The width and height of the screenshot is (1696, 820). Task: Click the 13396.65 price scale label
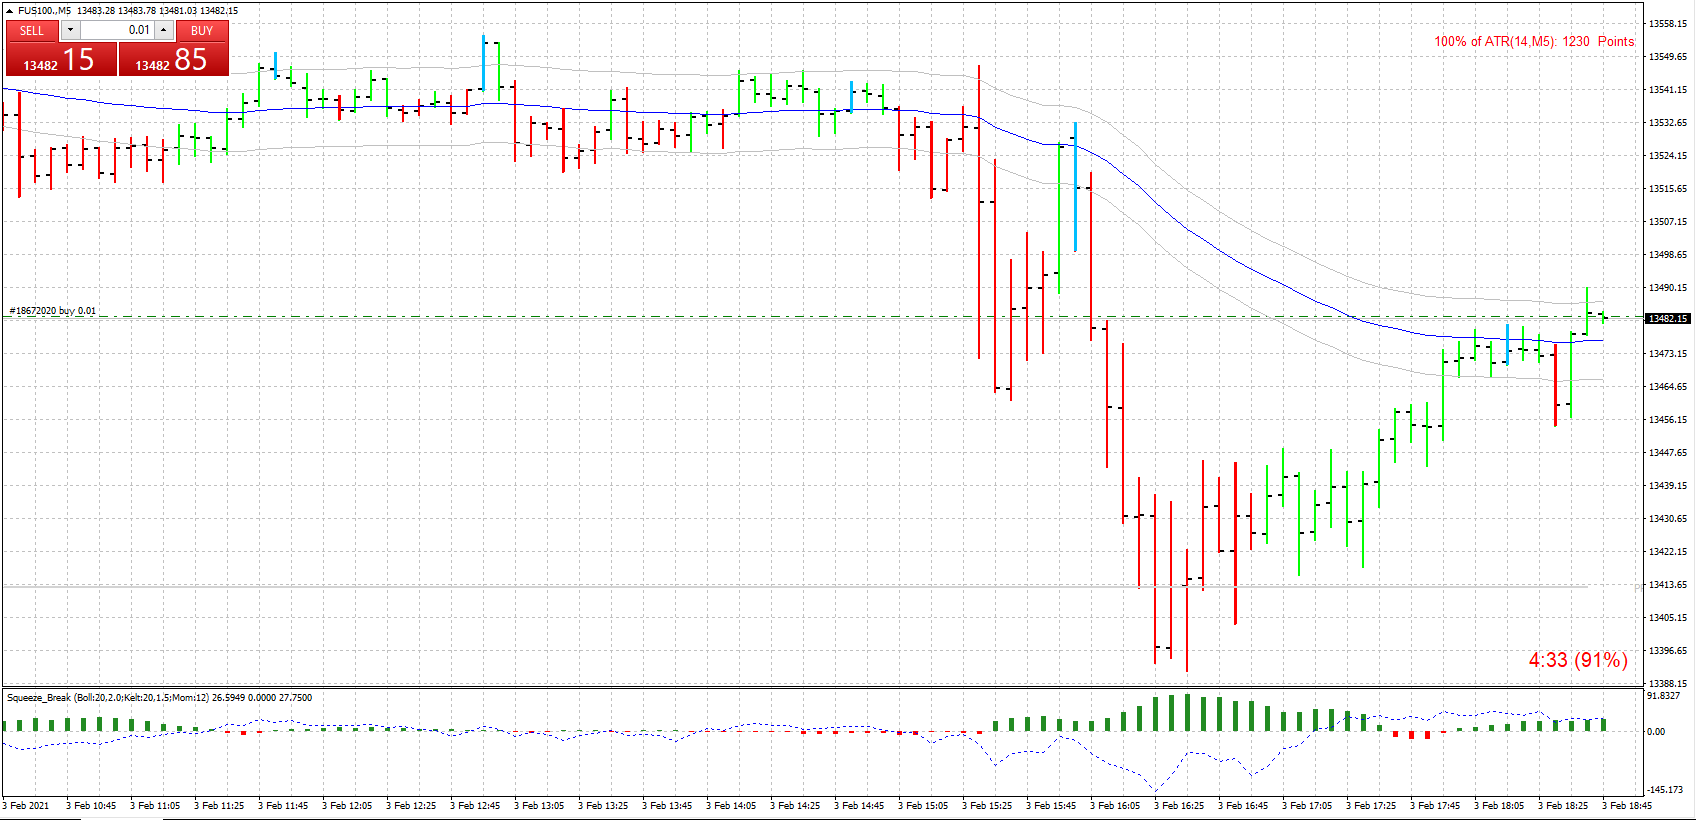tap(1668, 650)
